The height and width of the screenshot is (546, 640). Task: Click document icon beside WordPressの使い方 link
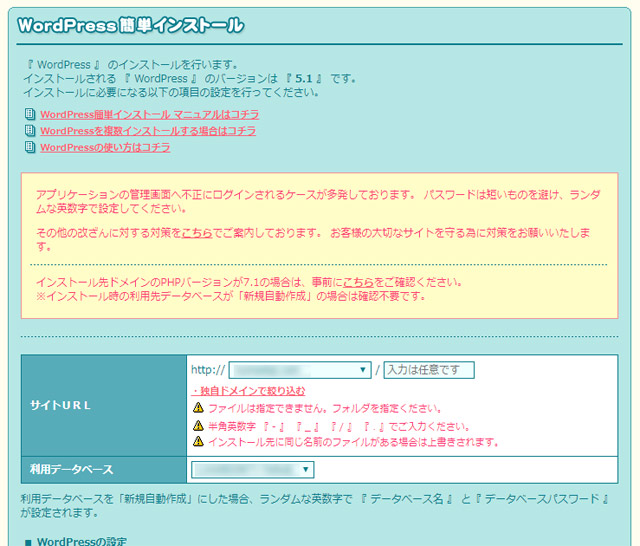coord(29,147)
